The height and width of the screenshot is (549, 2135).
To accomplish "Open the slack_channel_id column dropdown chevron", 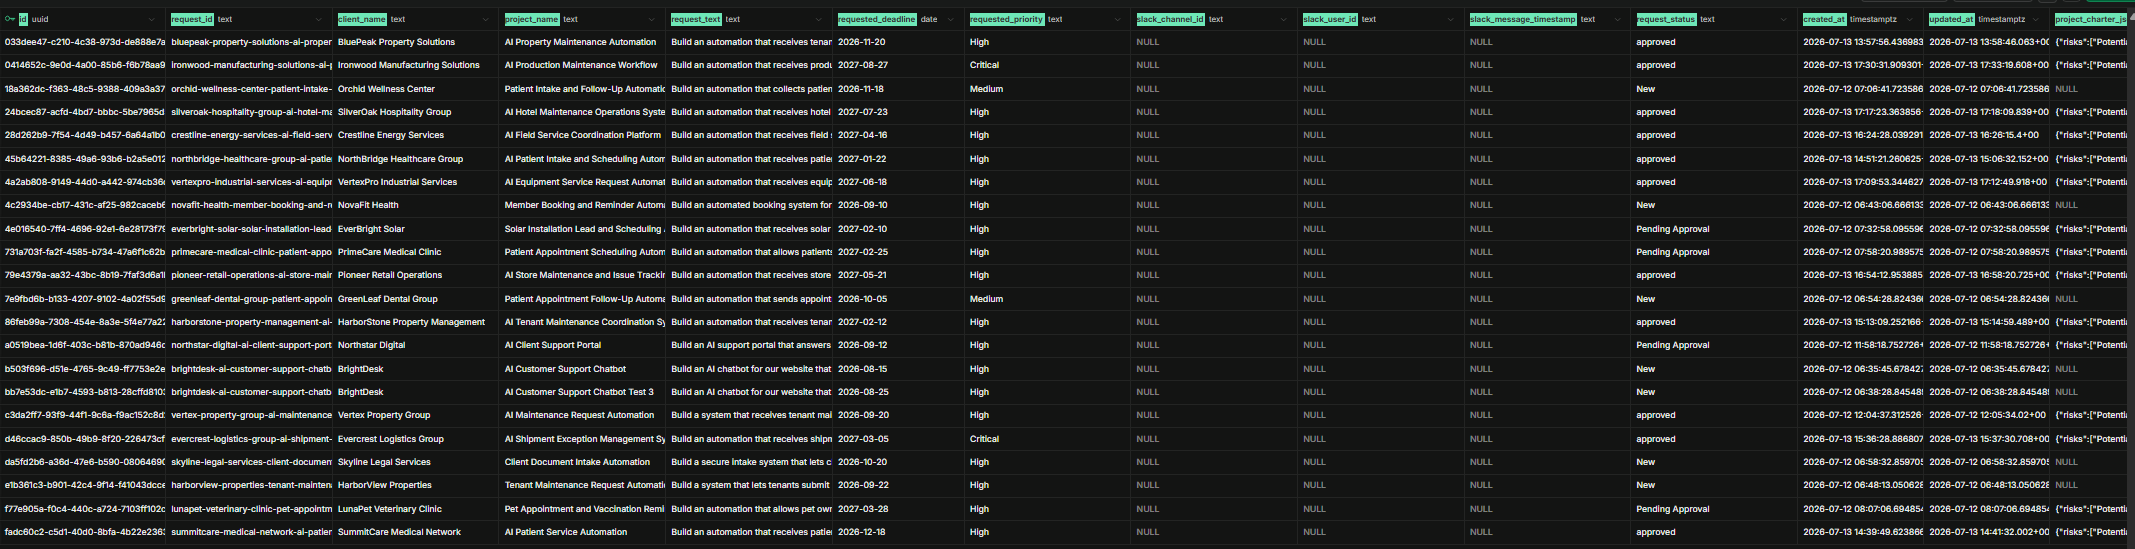I will coord(1284,19).
